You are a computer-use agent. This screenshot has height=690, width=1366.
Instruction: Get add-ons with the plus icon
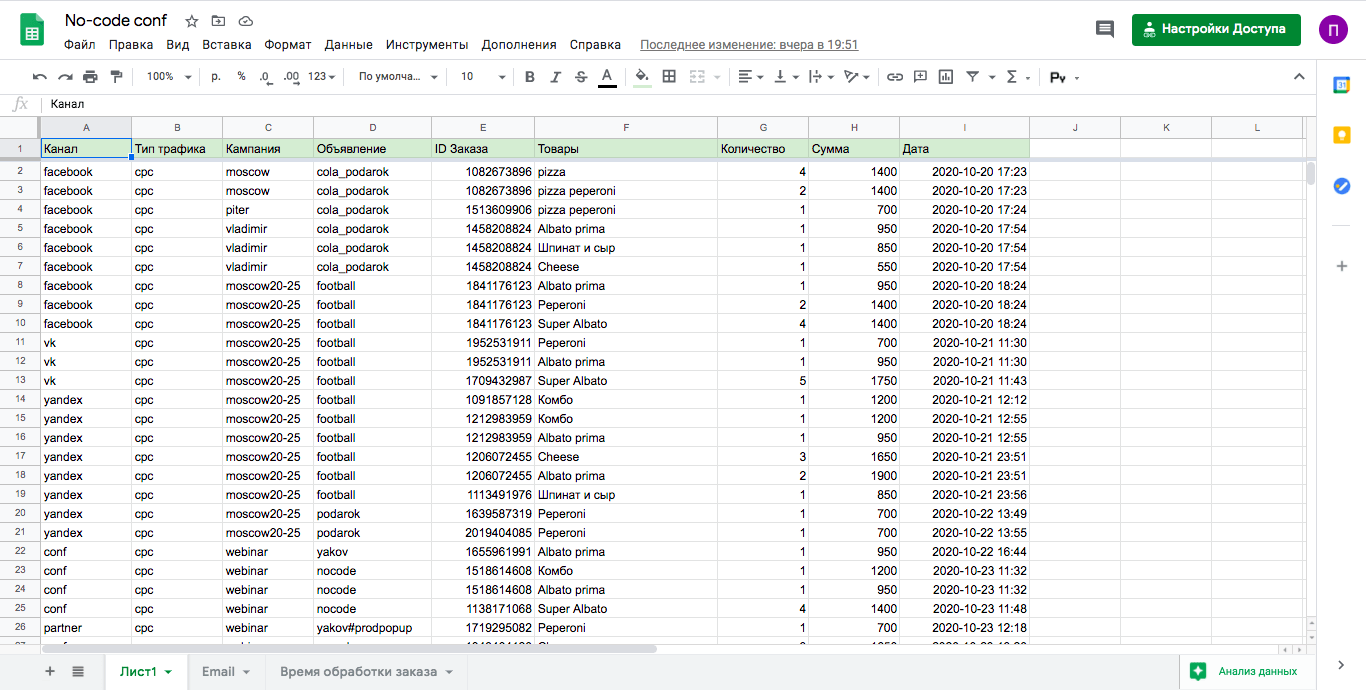click(1342, 266)
